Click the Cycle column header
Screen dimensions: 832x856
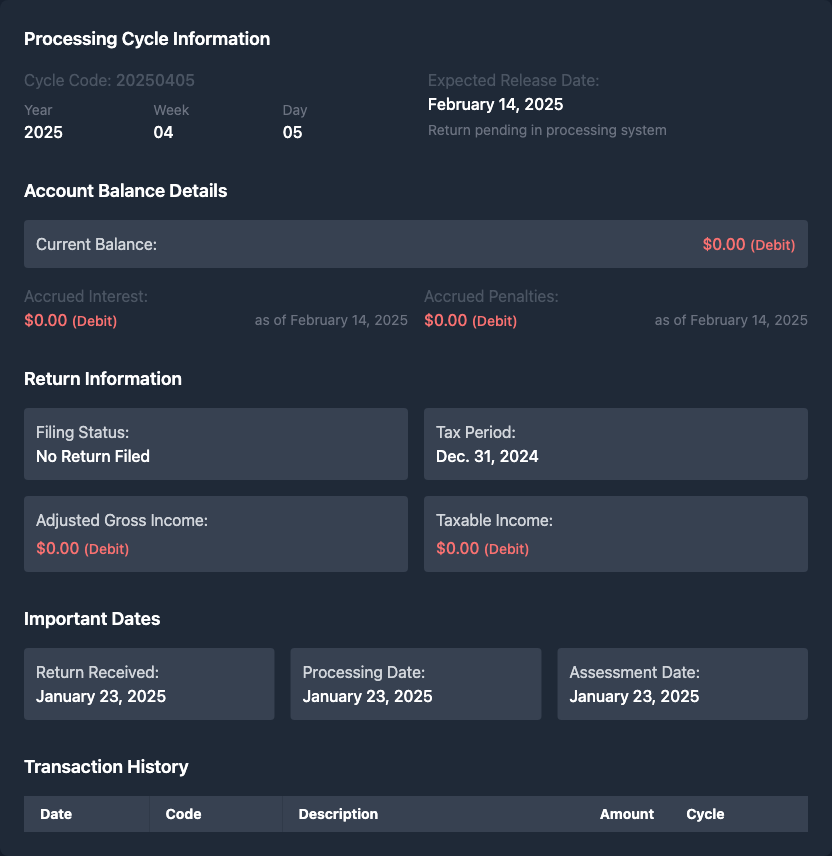(x=705, y=814)
